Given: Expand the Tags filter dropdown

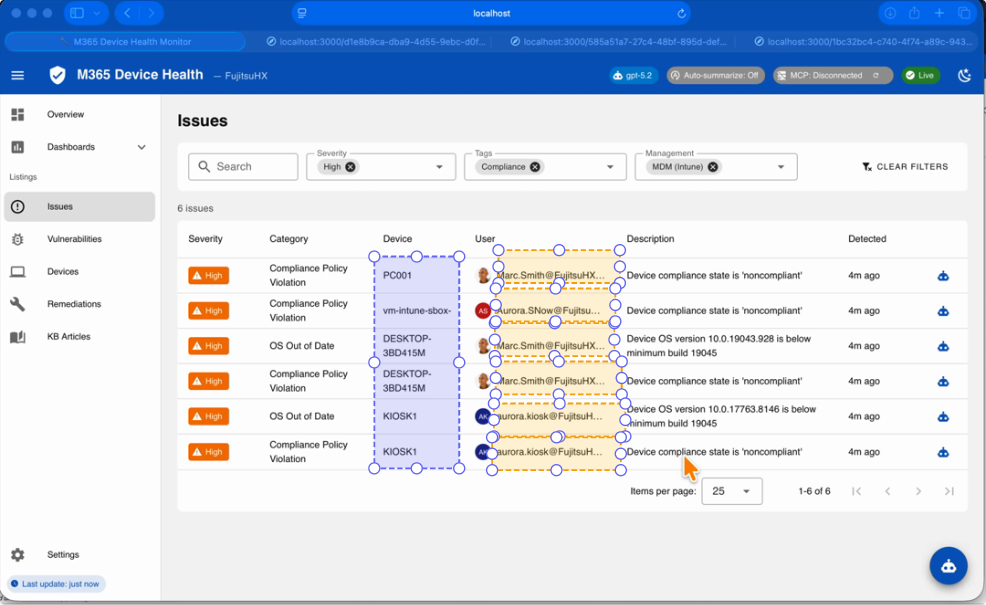Looking at the screenshot, I should pyautogui.click(x=610, y=167).
